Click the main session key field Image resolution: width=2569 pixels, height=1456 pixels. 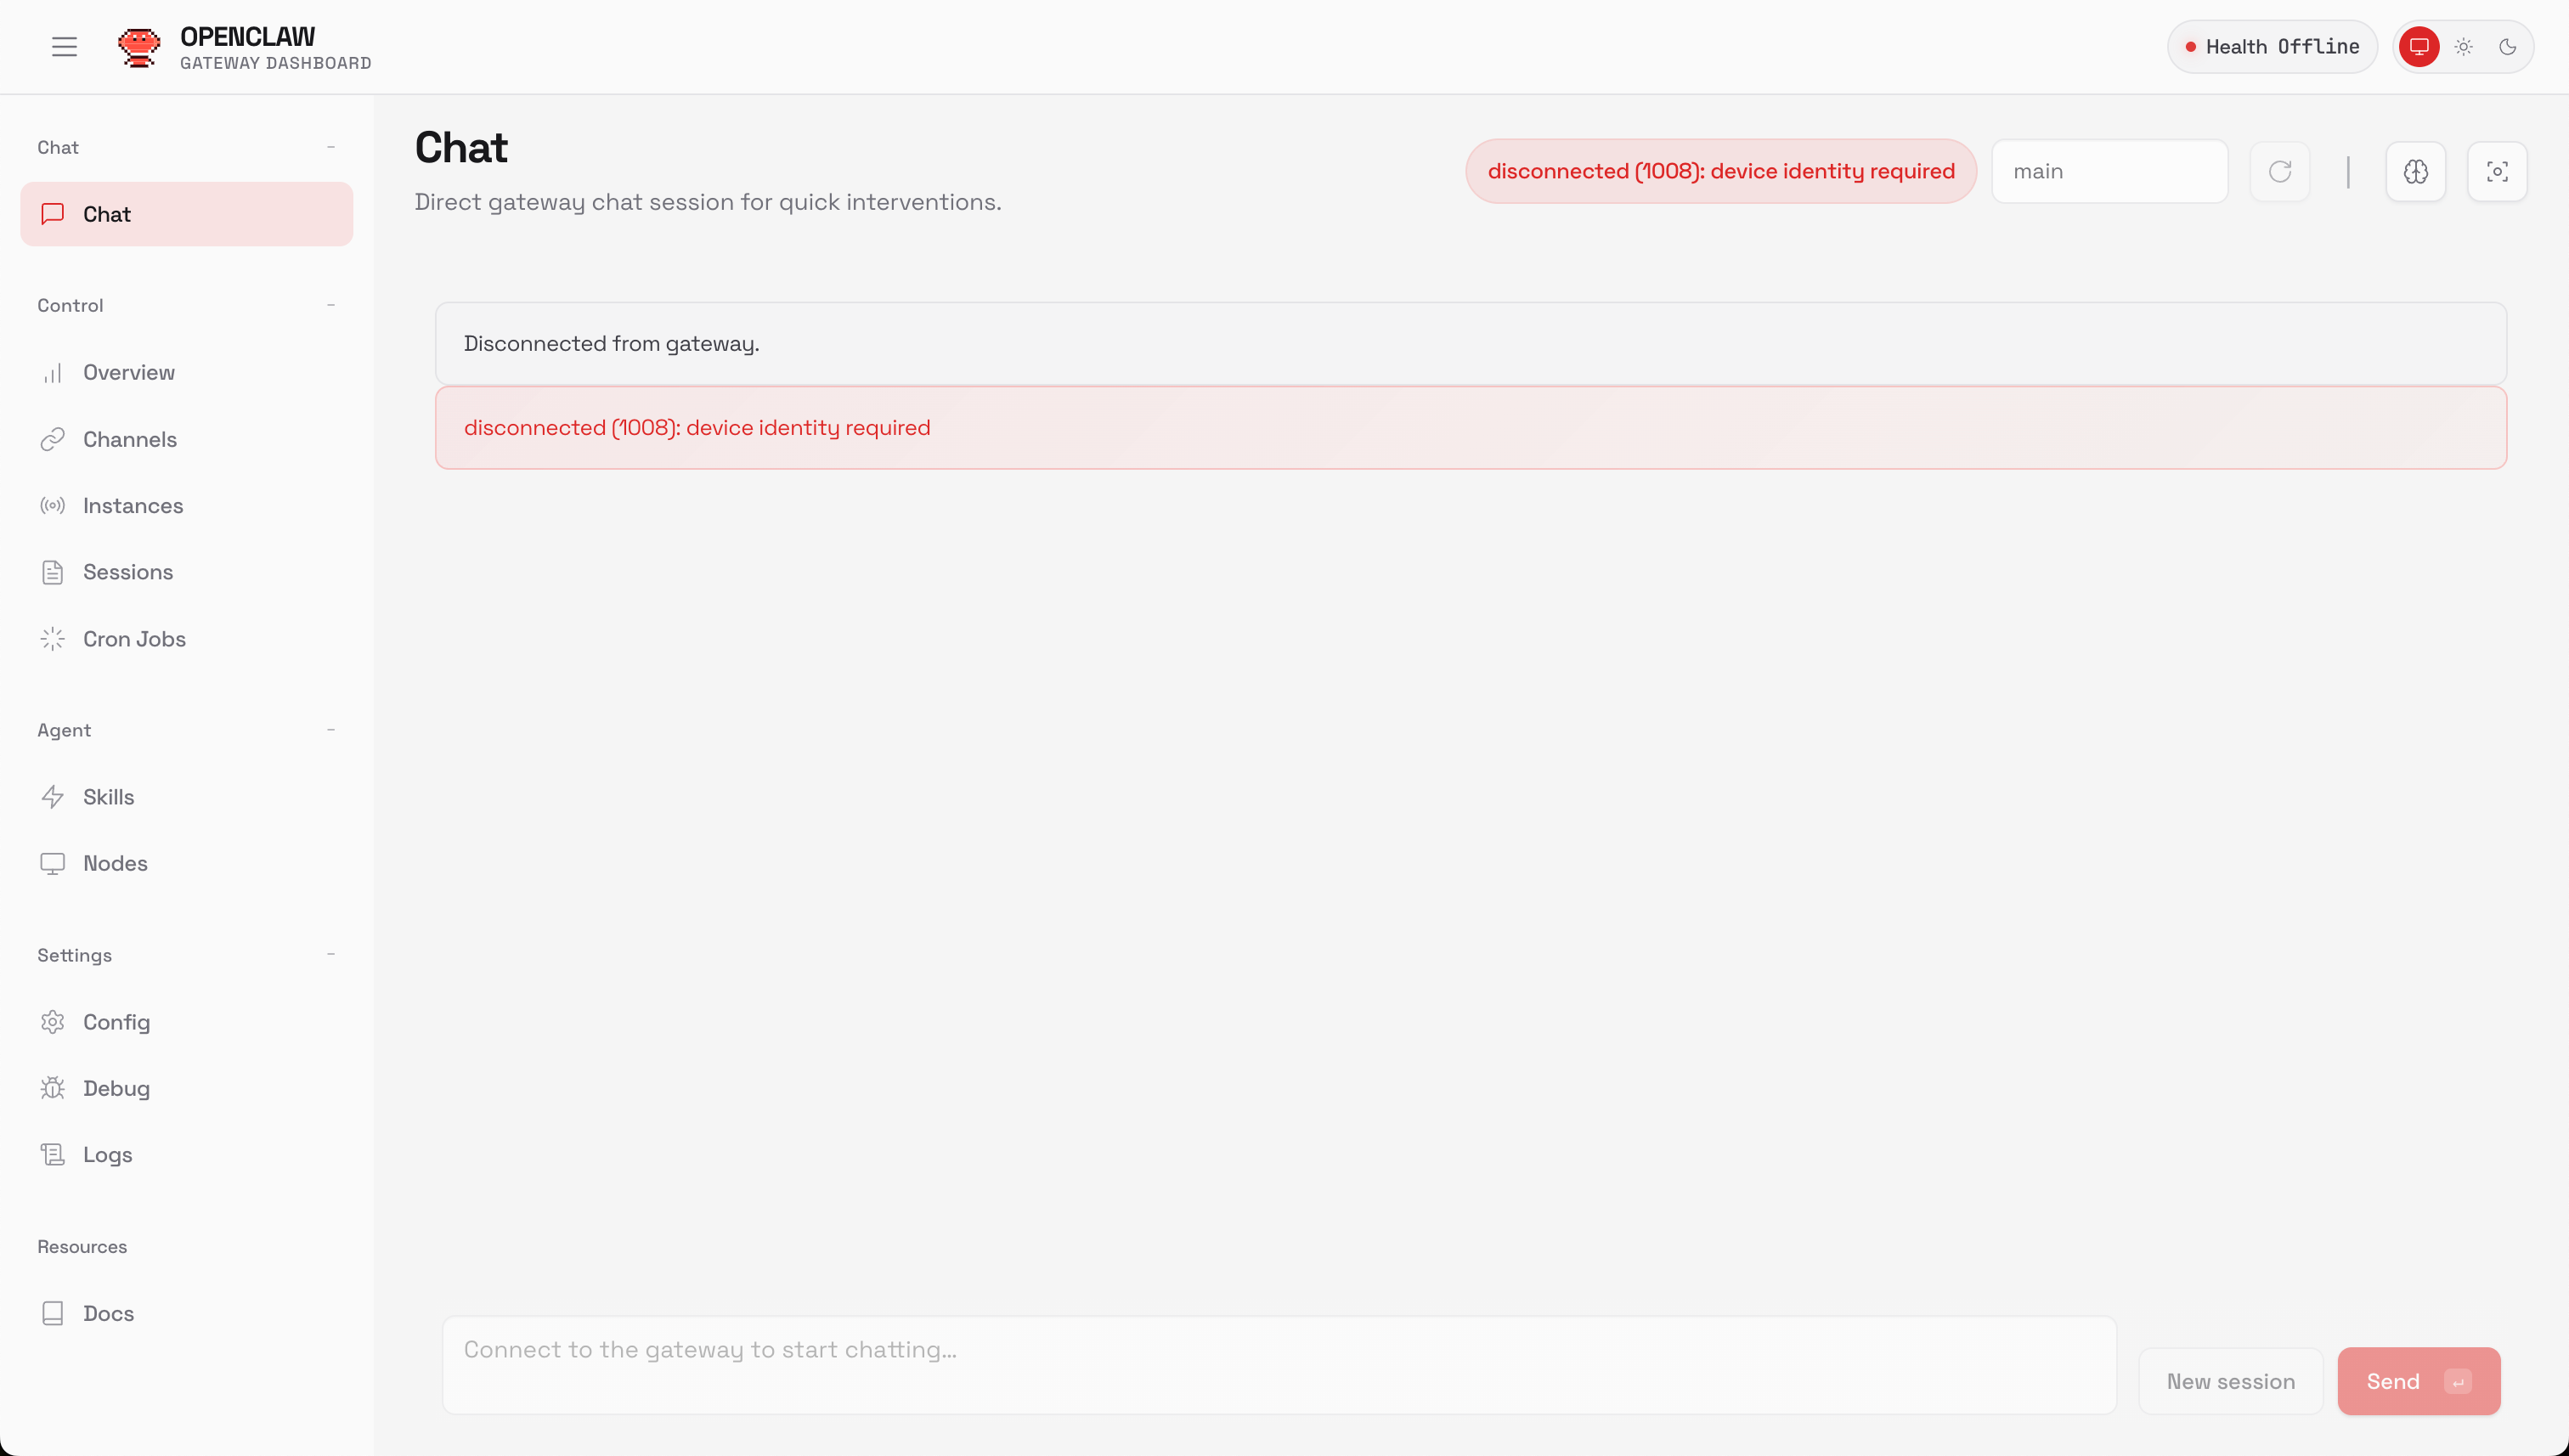pos(2109,171)
